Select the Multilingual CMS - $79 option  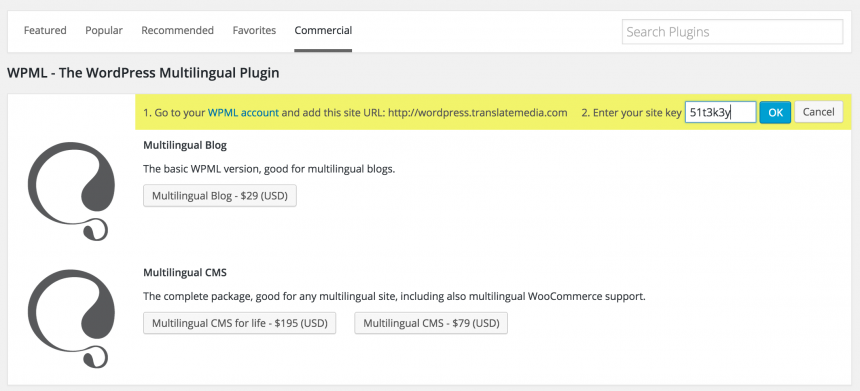tap(431, 323)
